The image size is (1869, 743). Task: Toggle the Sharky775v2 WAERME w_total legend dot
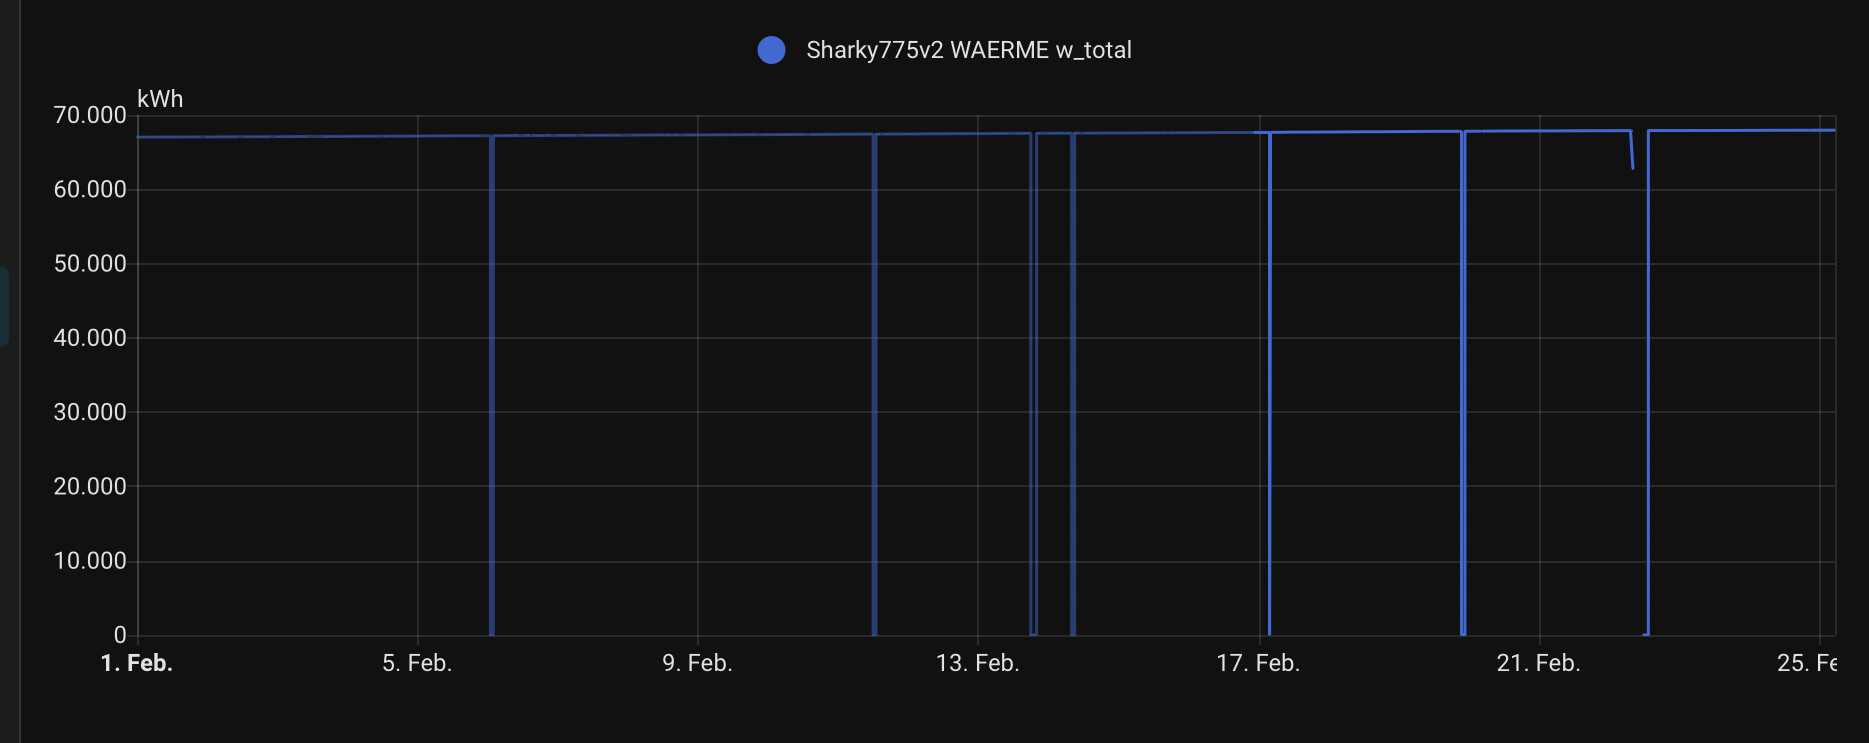[x=771, y=50]
